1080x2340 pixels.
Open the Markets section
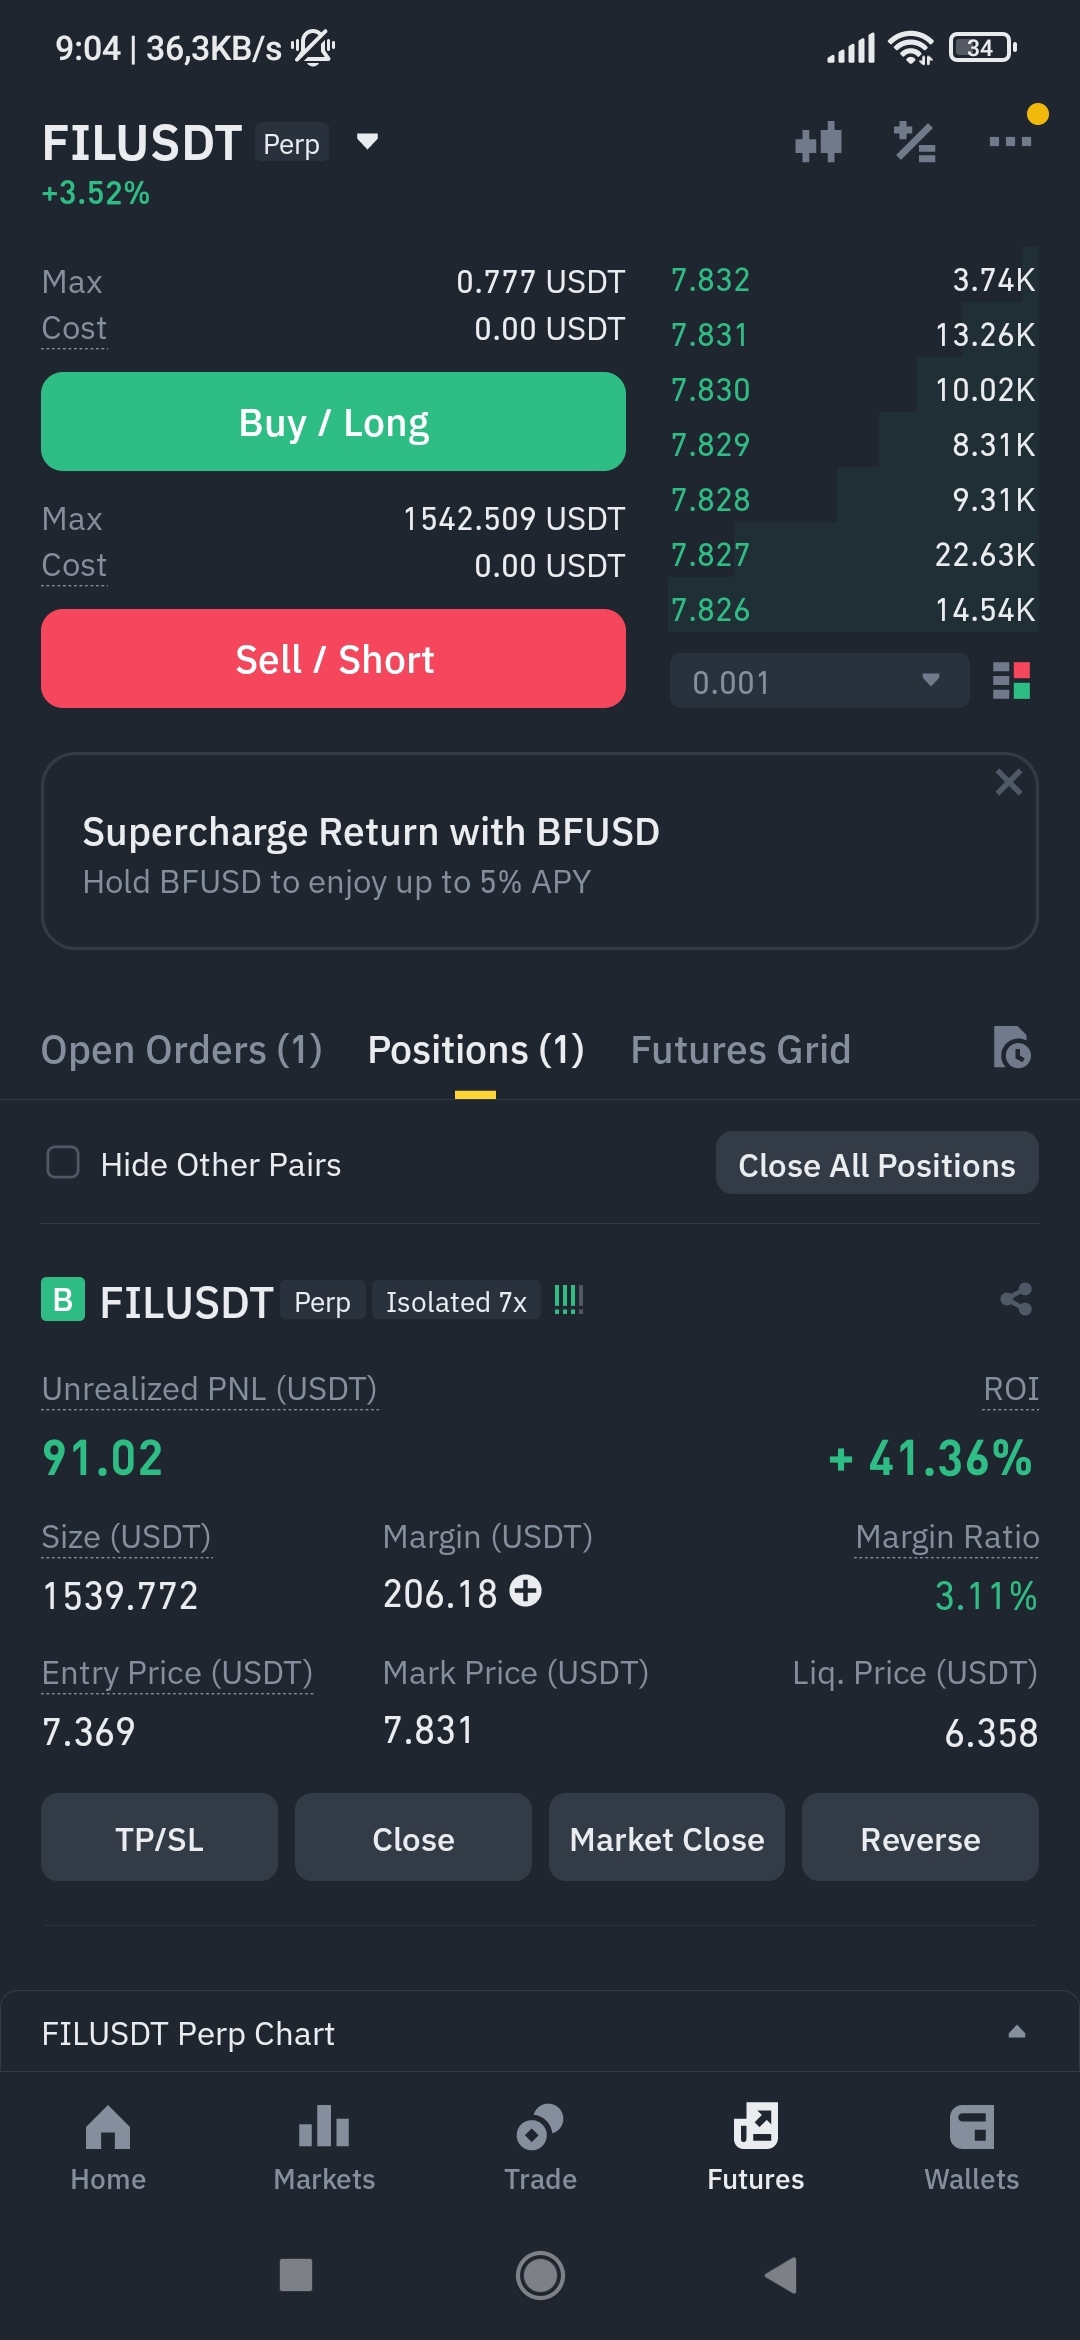point(324,2148)
